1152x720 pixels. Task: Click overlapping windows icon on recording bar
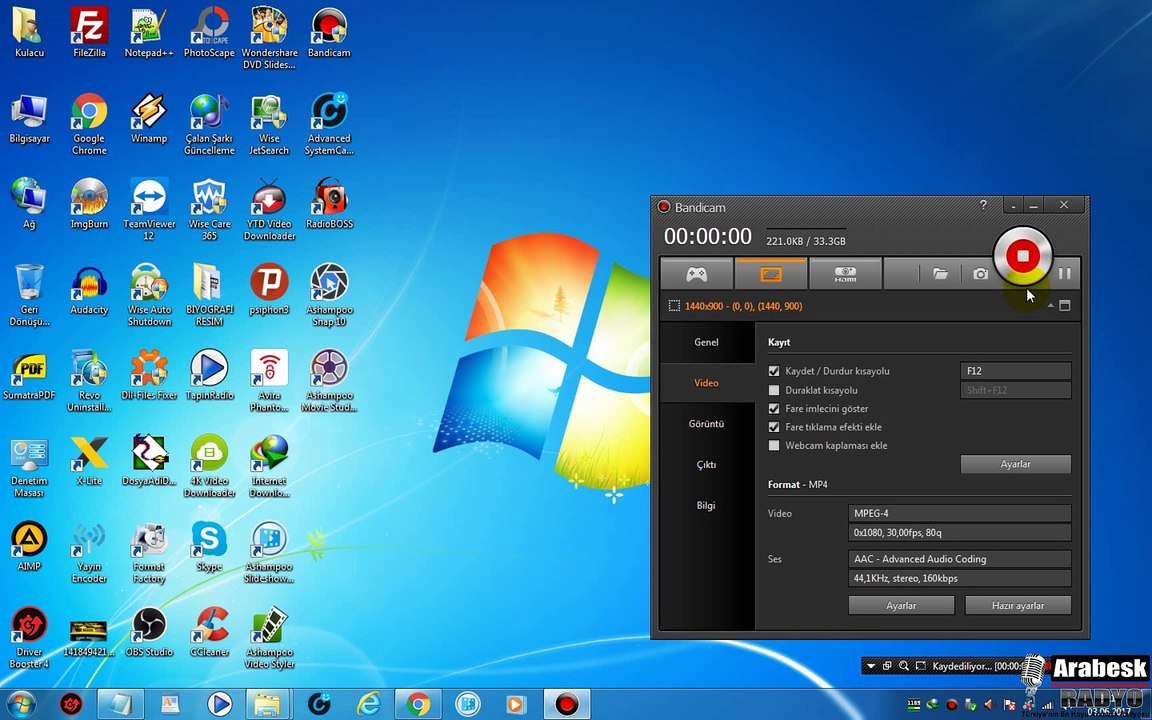(x=888, y=666)
